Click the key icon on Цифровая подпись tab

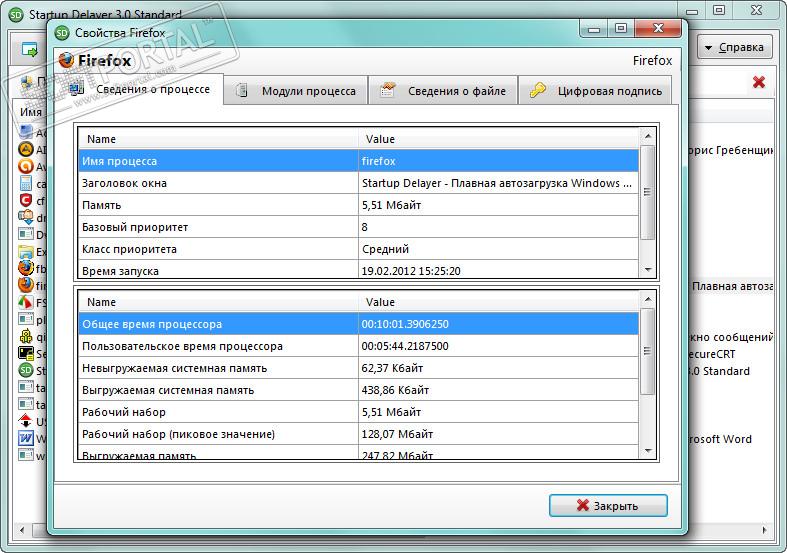pos(538,90)
